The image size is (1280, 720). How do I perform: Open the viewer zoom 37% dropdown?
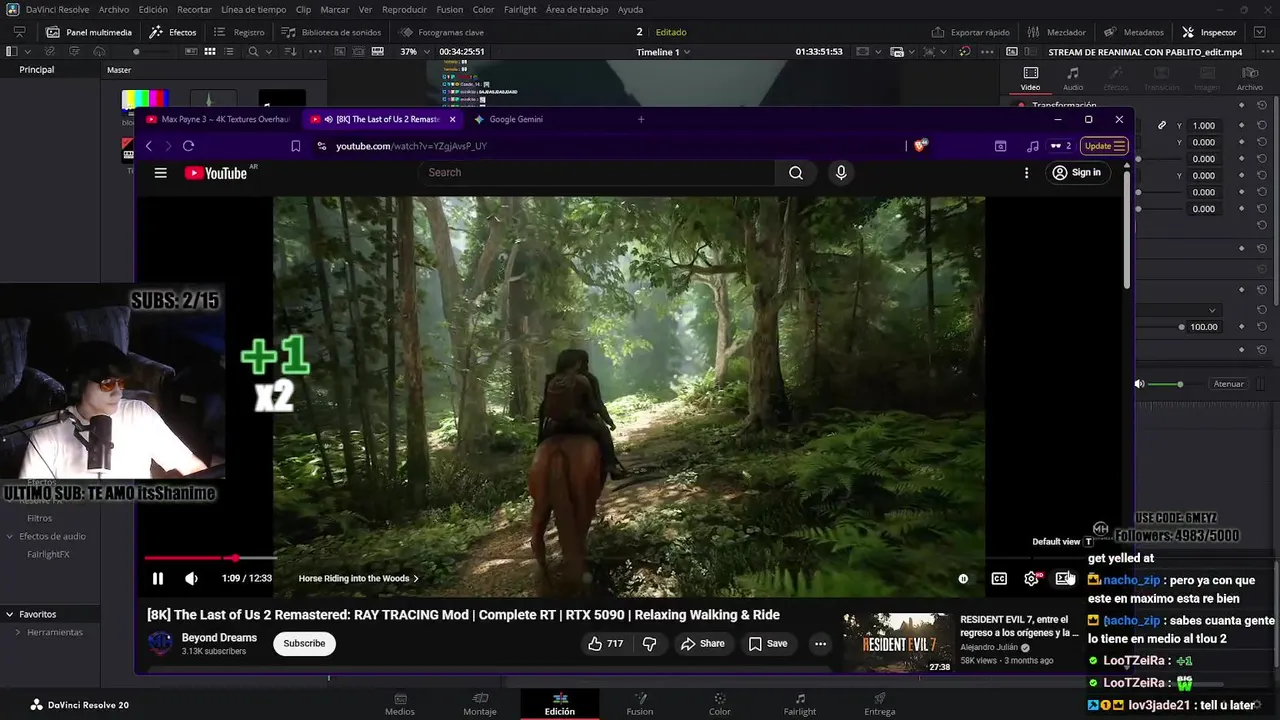pos(413,51)
